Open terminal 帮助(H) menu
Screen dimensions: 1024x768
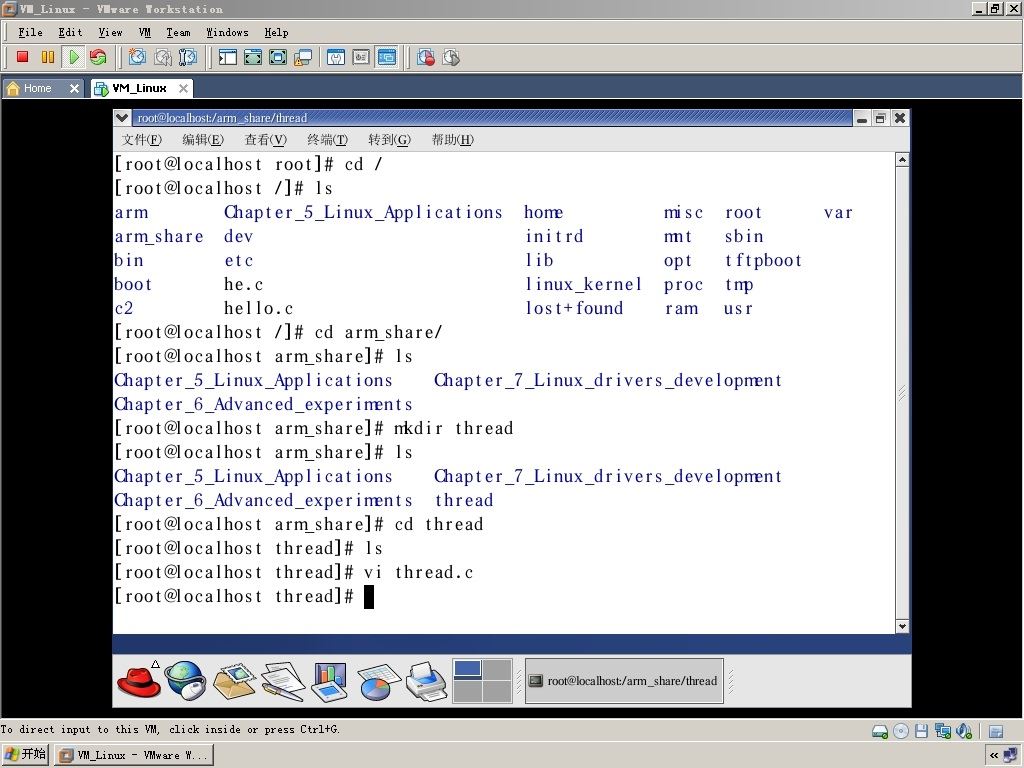tap(453, 139)
